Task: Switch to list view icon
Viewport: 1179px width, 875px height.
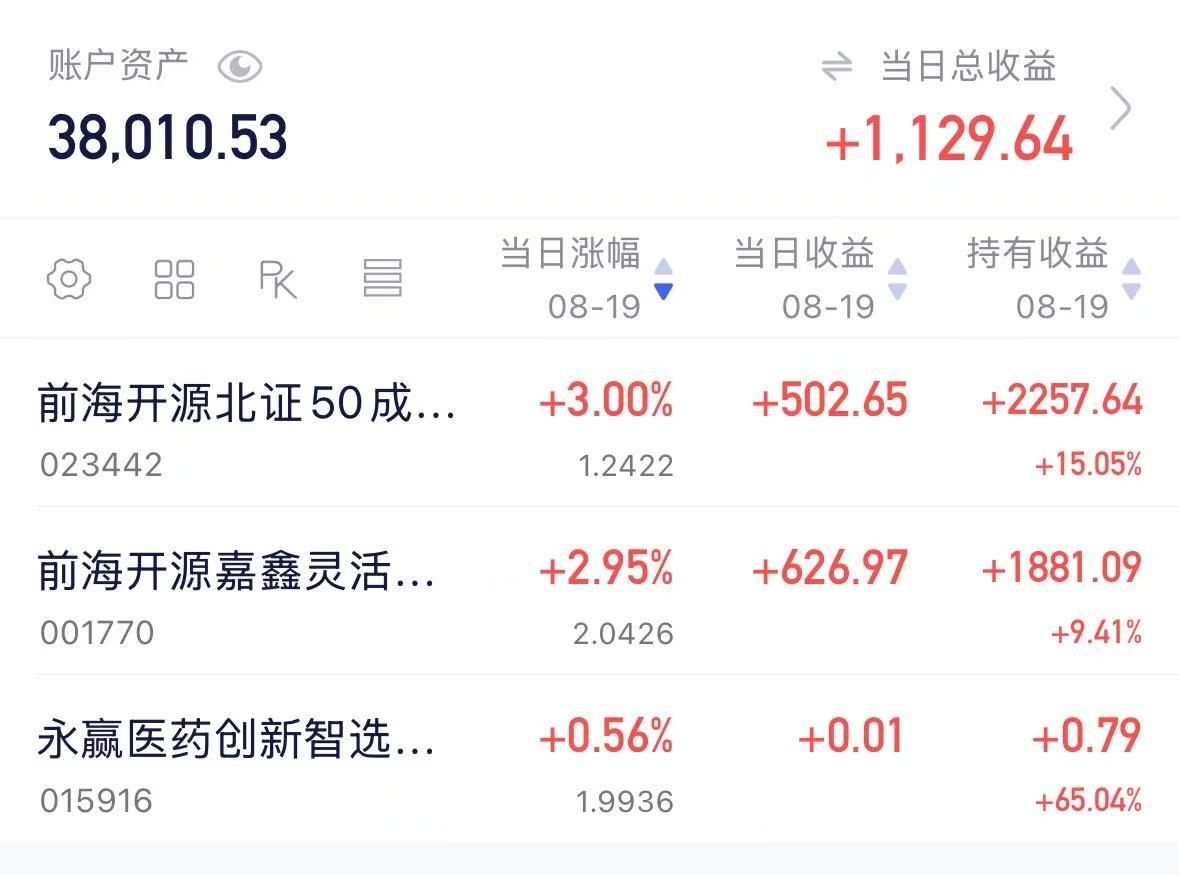Action: click(383, 278)
